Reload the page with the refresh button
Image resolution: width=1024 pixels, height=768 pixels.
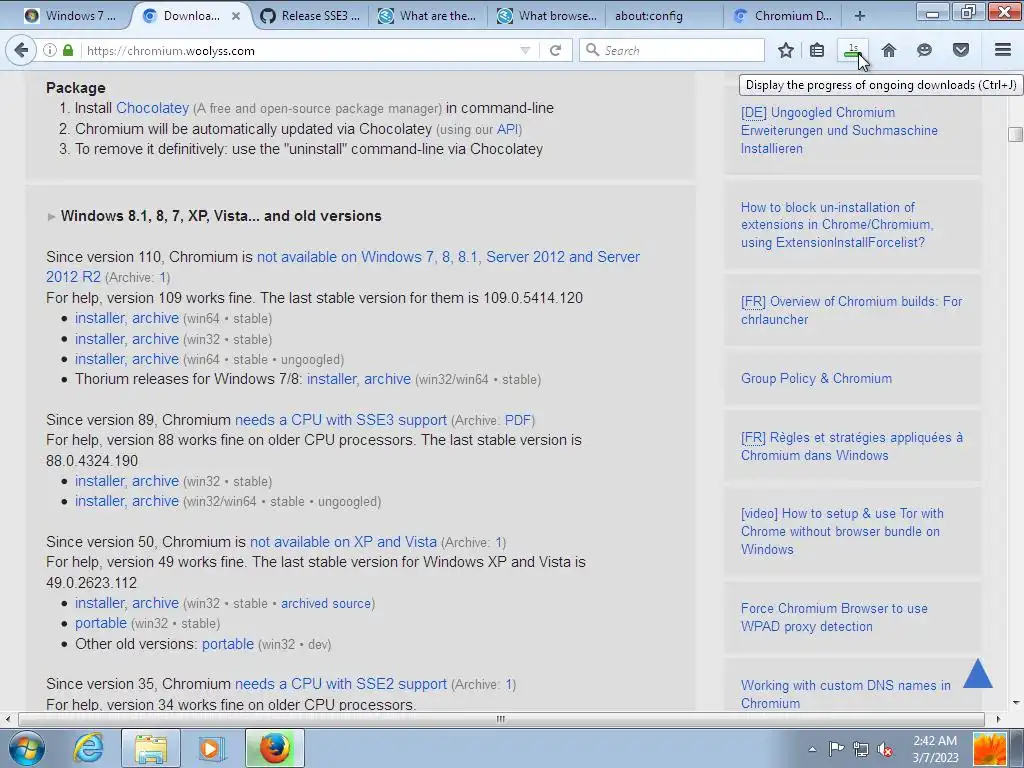click(555, 50)
